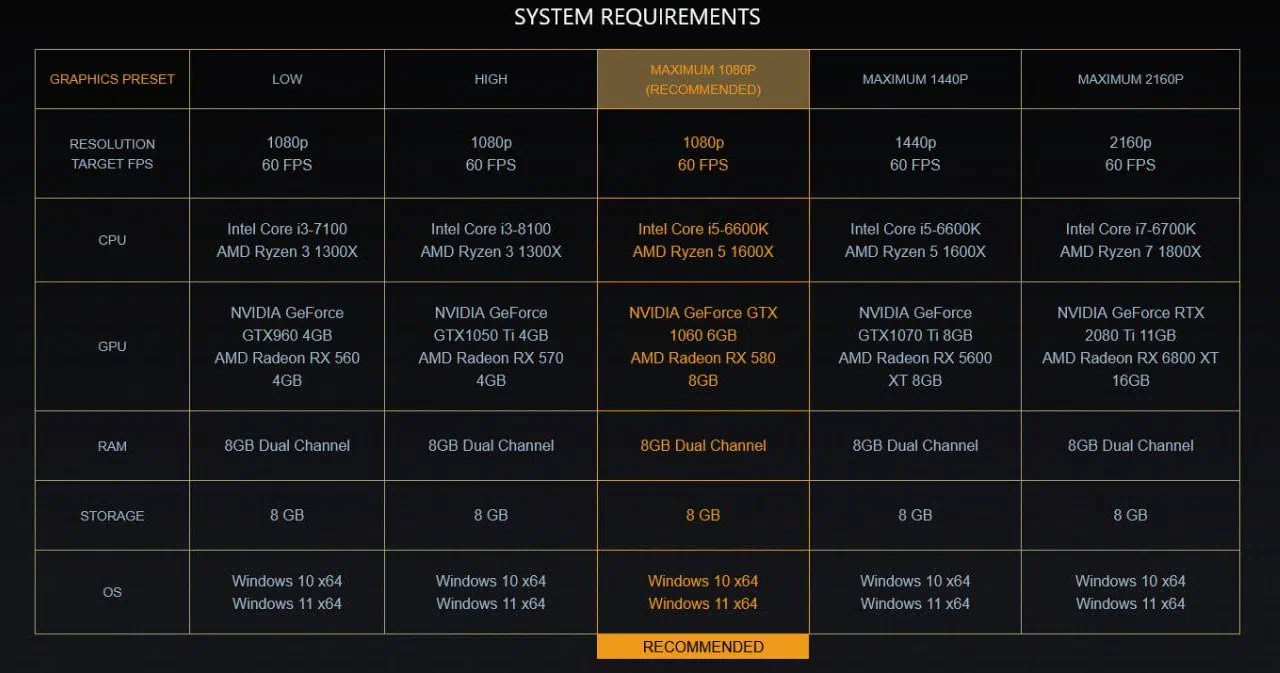Select the GeForce GTX 1060 6GB cell
Image resolution: width=1280 pixels, height=673 pixels.
click(703, 346)
